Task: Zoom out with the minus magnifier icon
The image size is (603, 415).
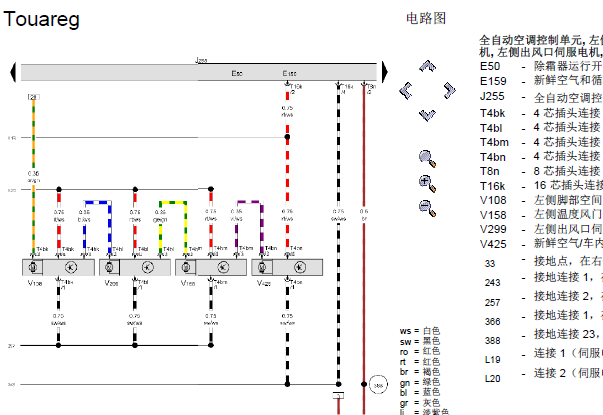Action: [427, 208]
